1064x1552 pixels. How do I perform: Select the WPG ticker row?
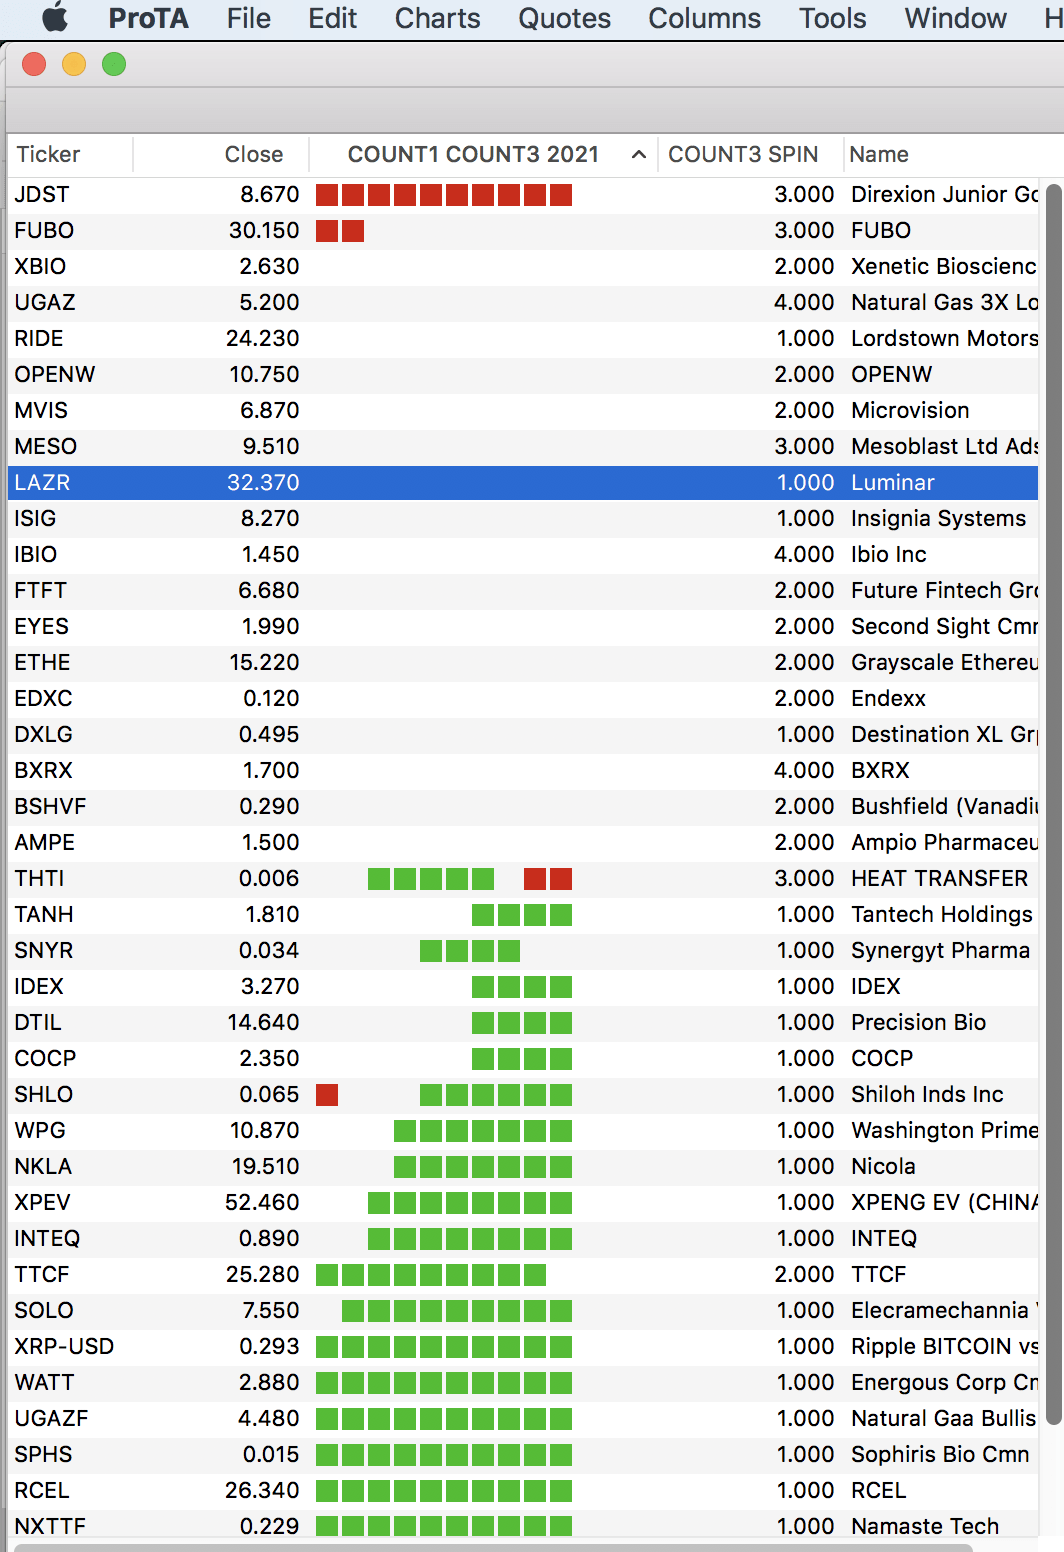(x=523, y=1130)
